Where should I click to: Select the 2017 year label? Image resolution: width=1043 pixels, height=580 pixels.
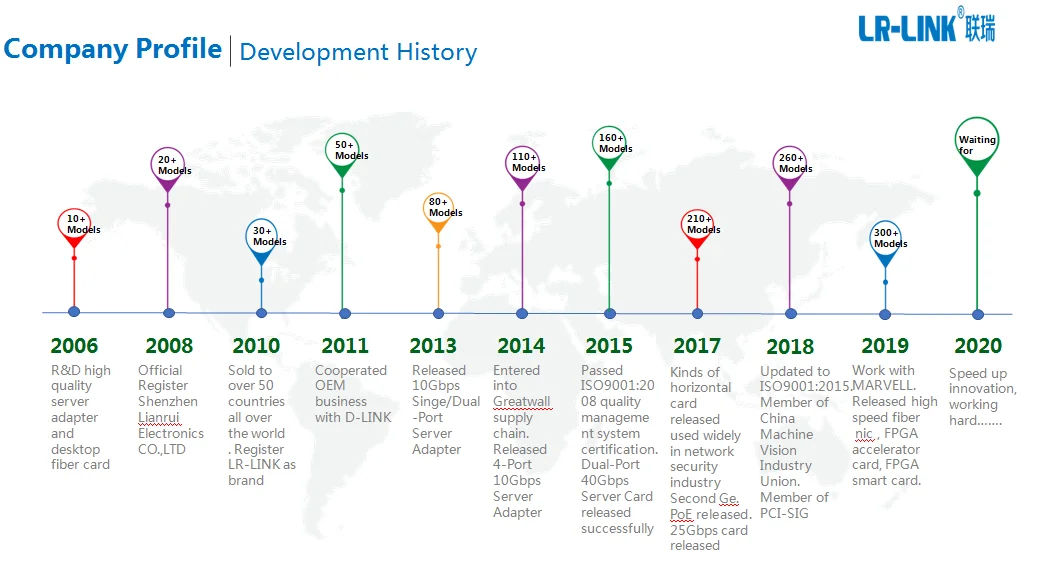[696, 346]
